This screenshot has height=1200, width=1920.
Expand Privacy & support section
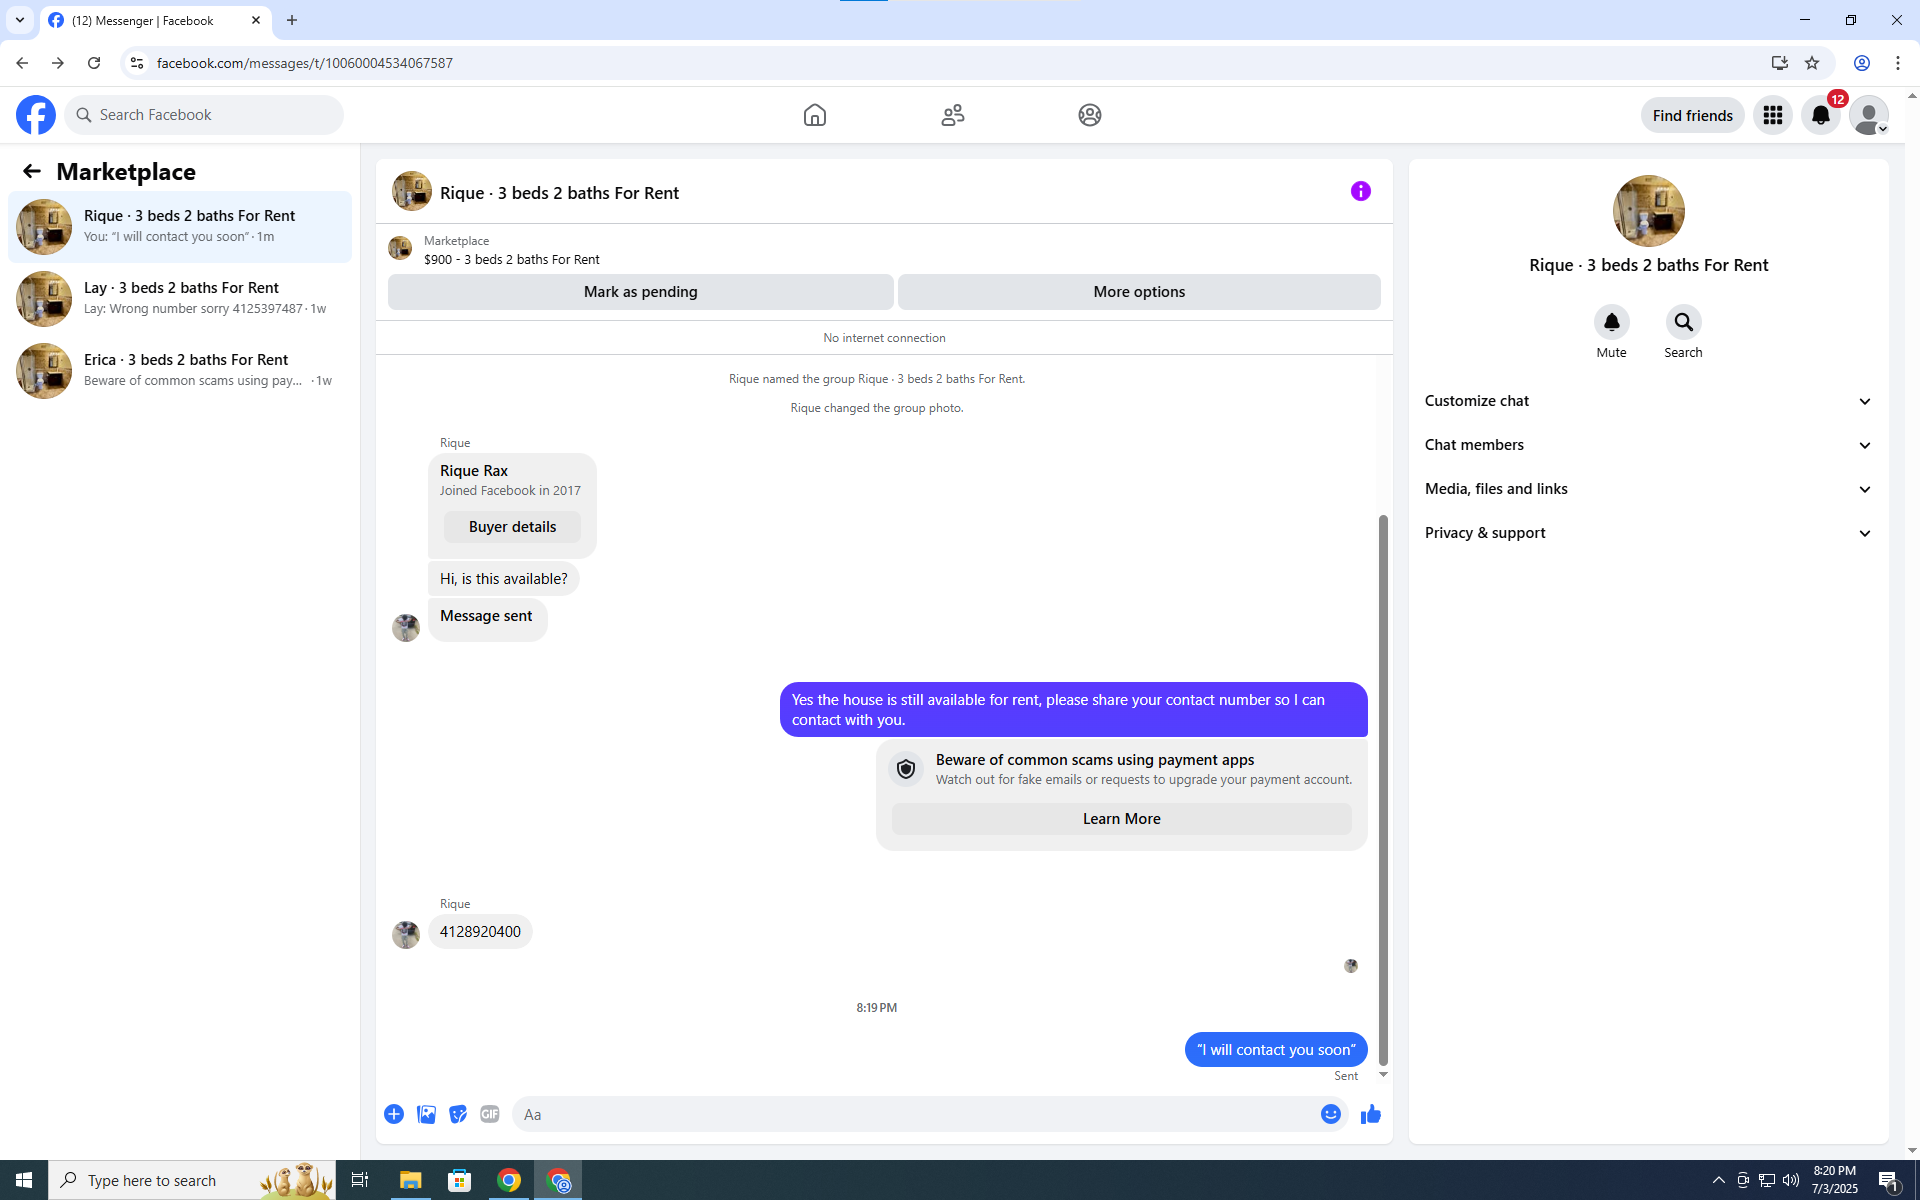1648,533
